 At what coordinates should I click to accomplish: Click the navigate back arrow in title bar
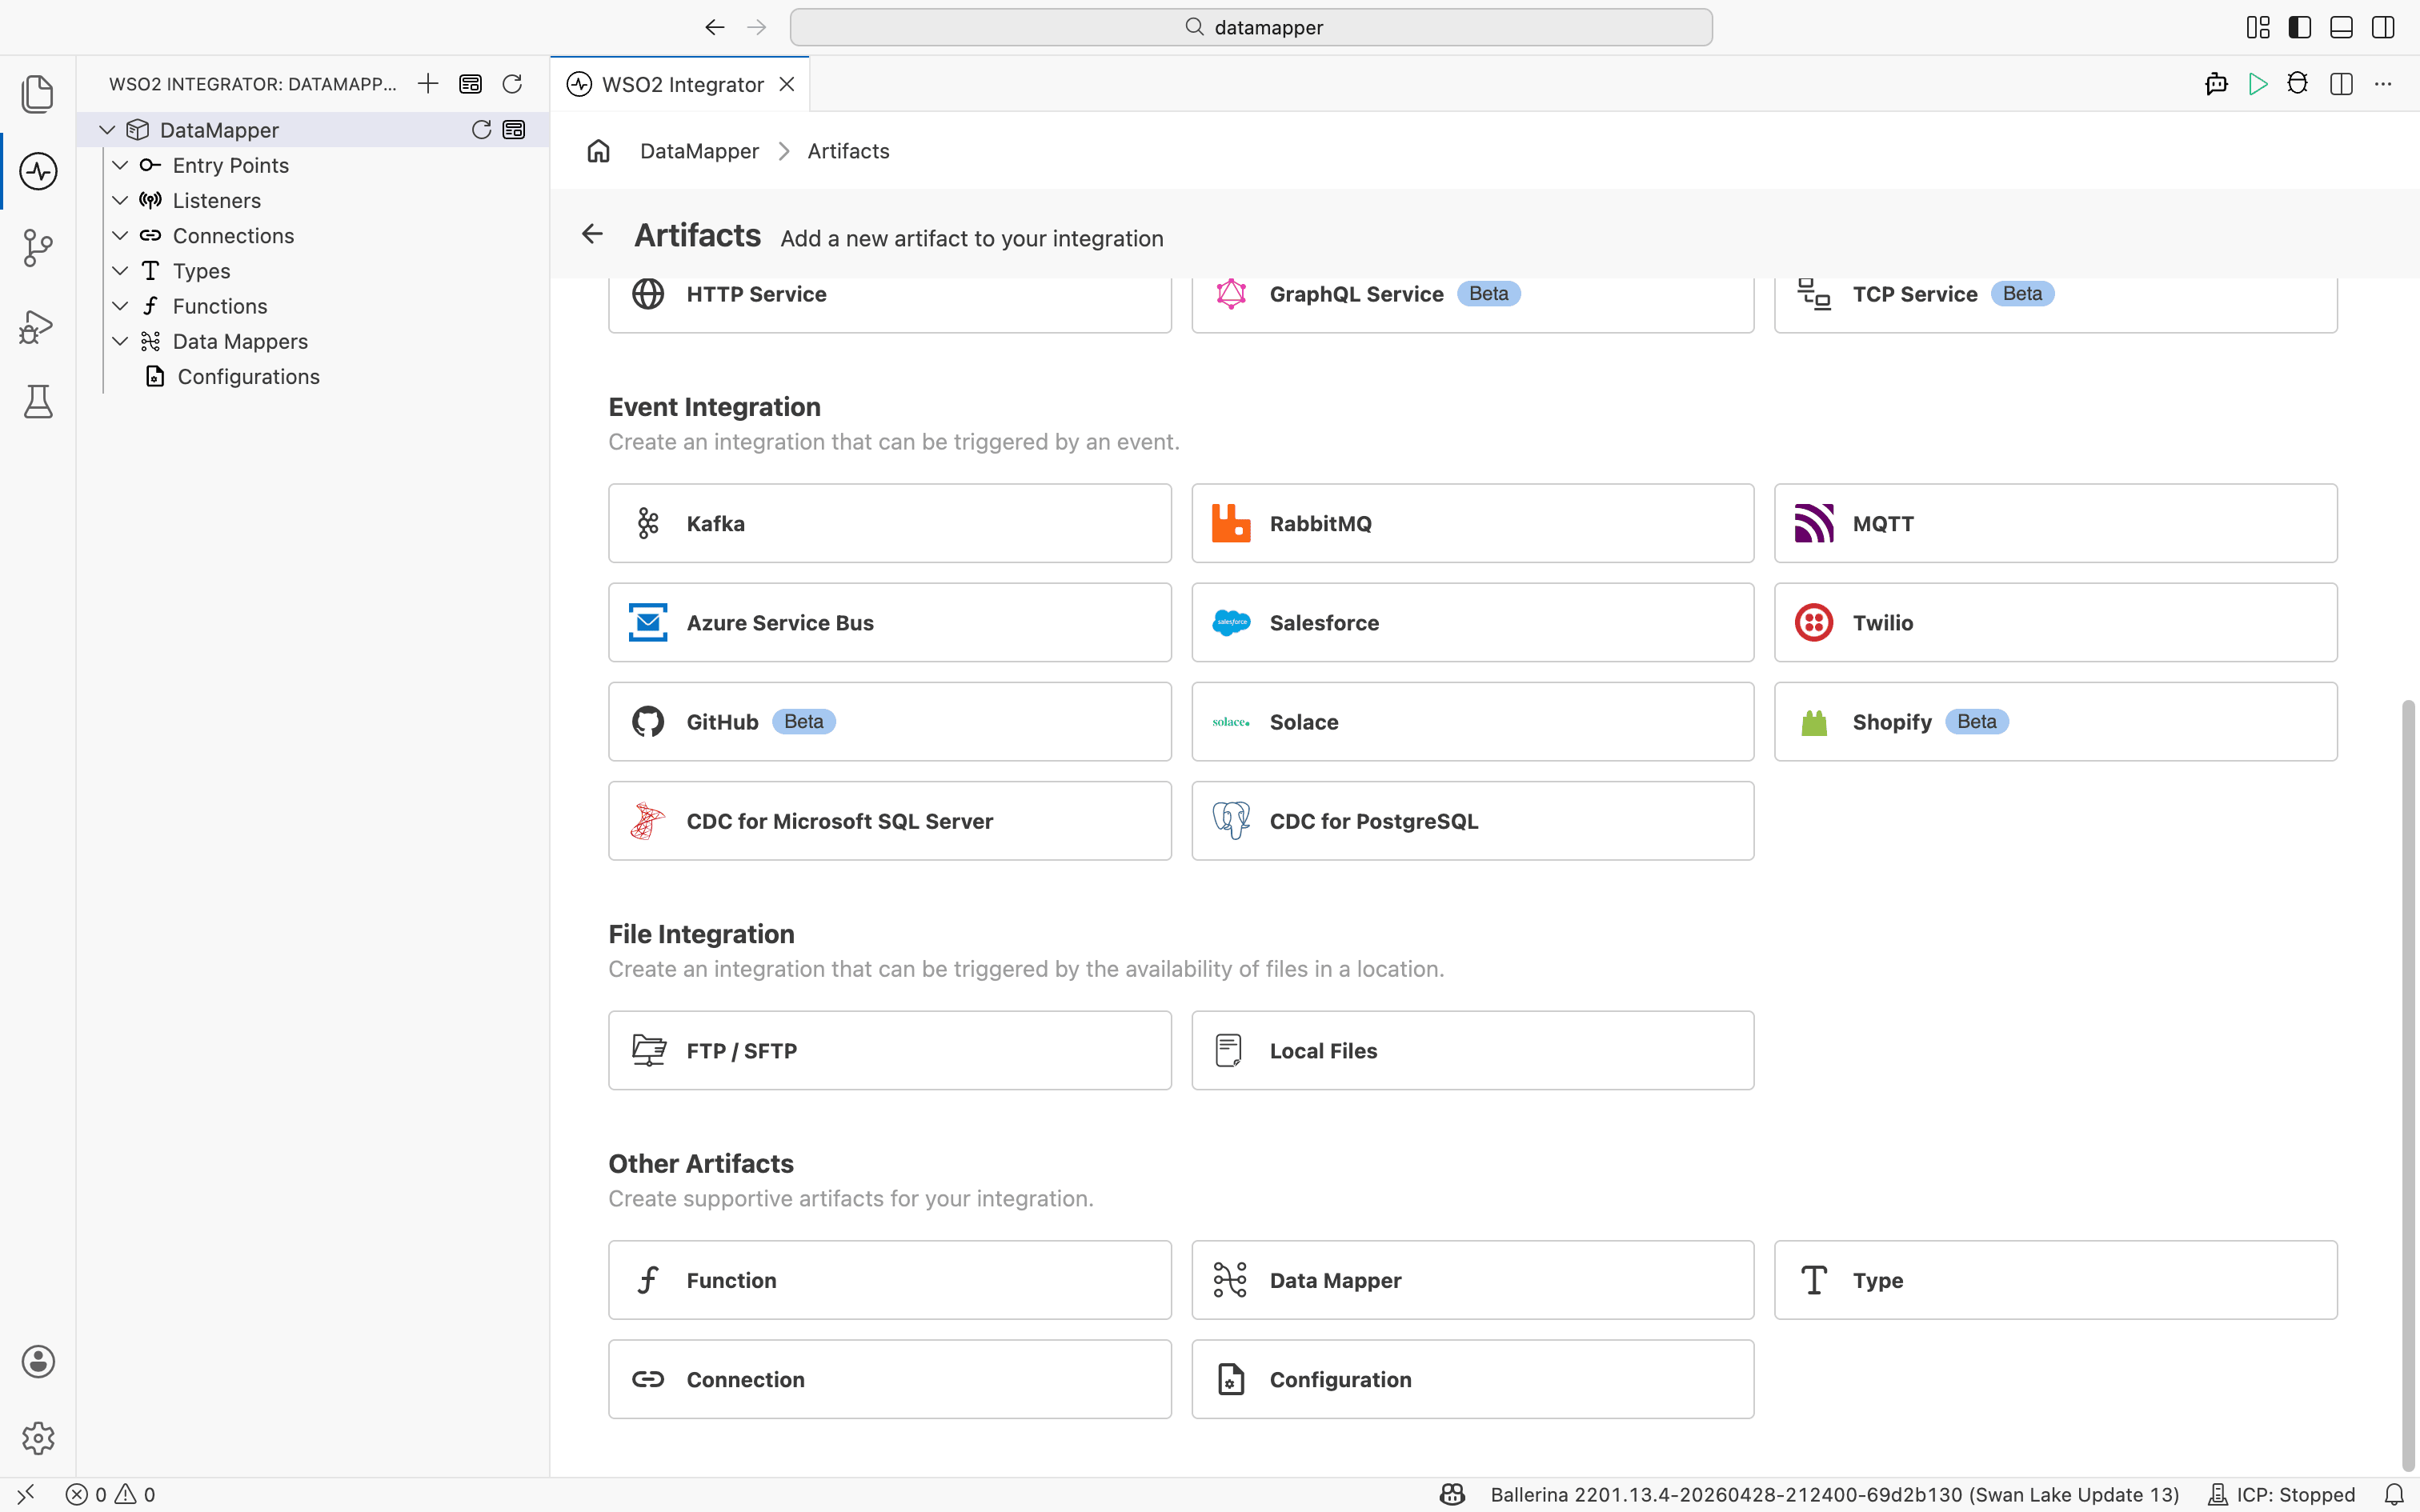point(714,27)
